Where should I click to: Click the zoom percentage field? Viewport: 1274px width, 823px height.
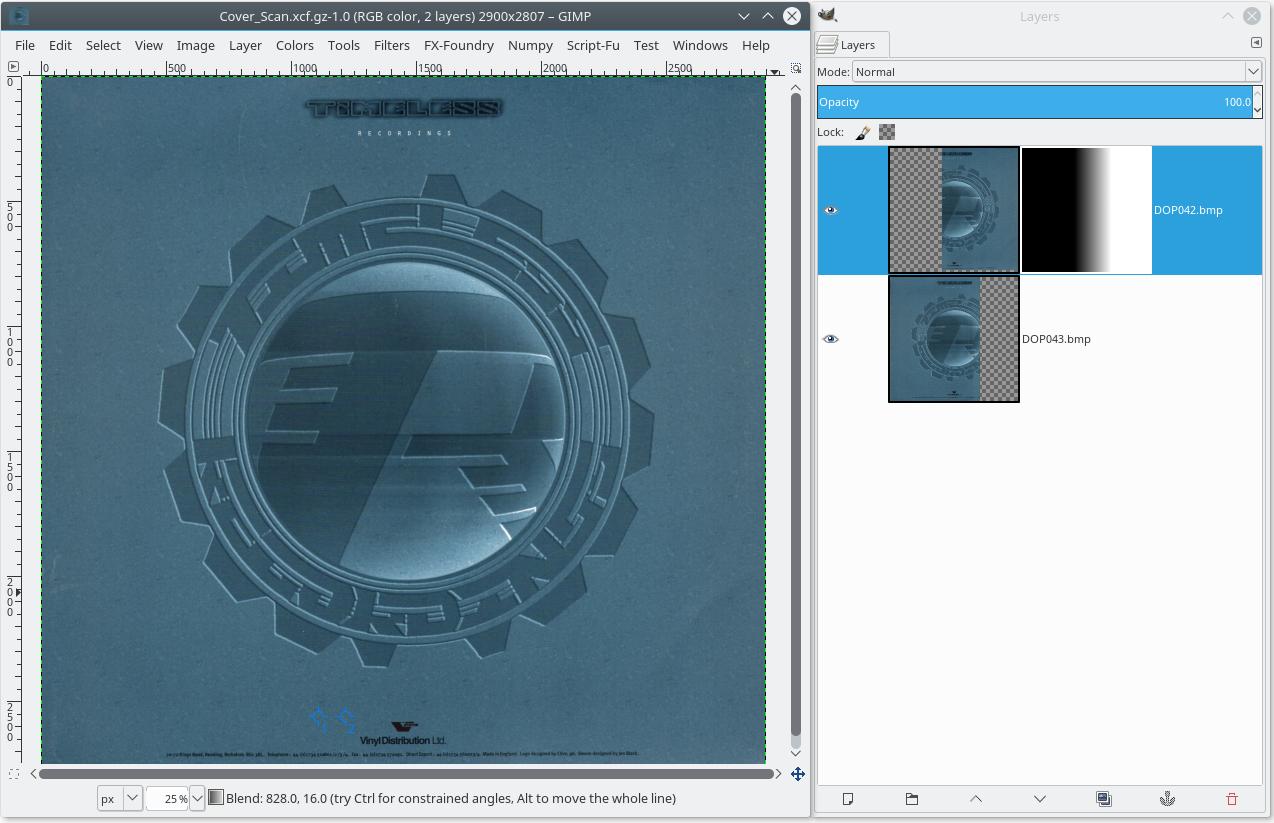coord(168,798)
